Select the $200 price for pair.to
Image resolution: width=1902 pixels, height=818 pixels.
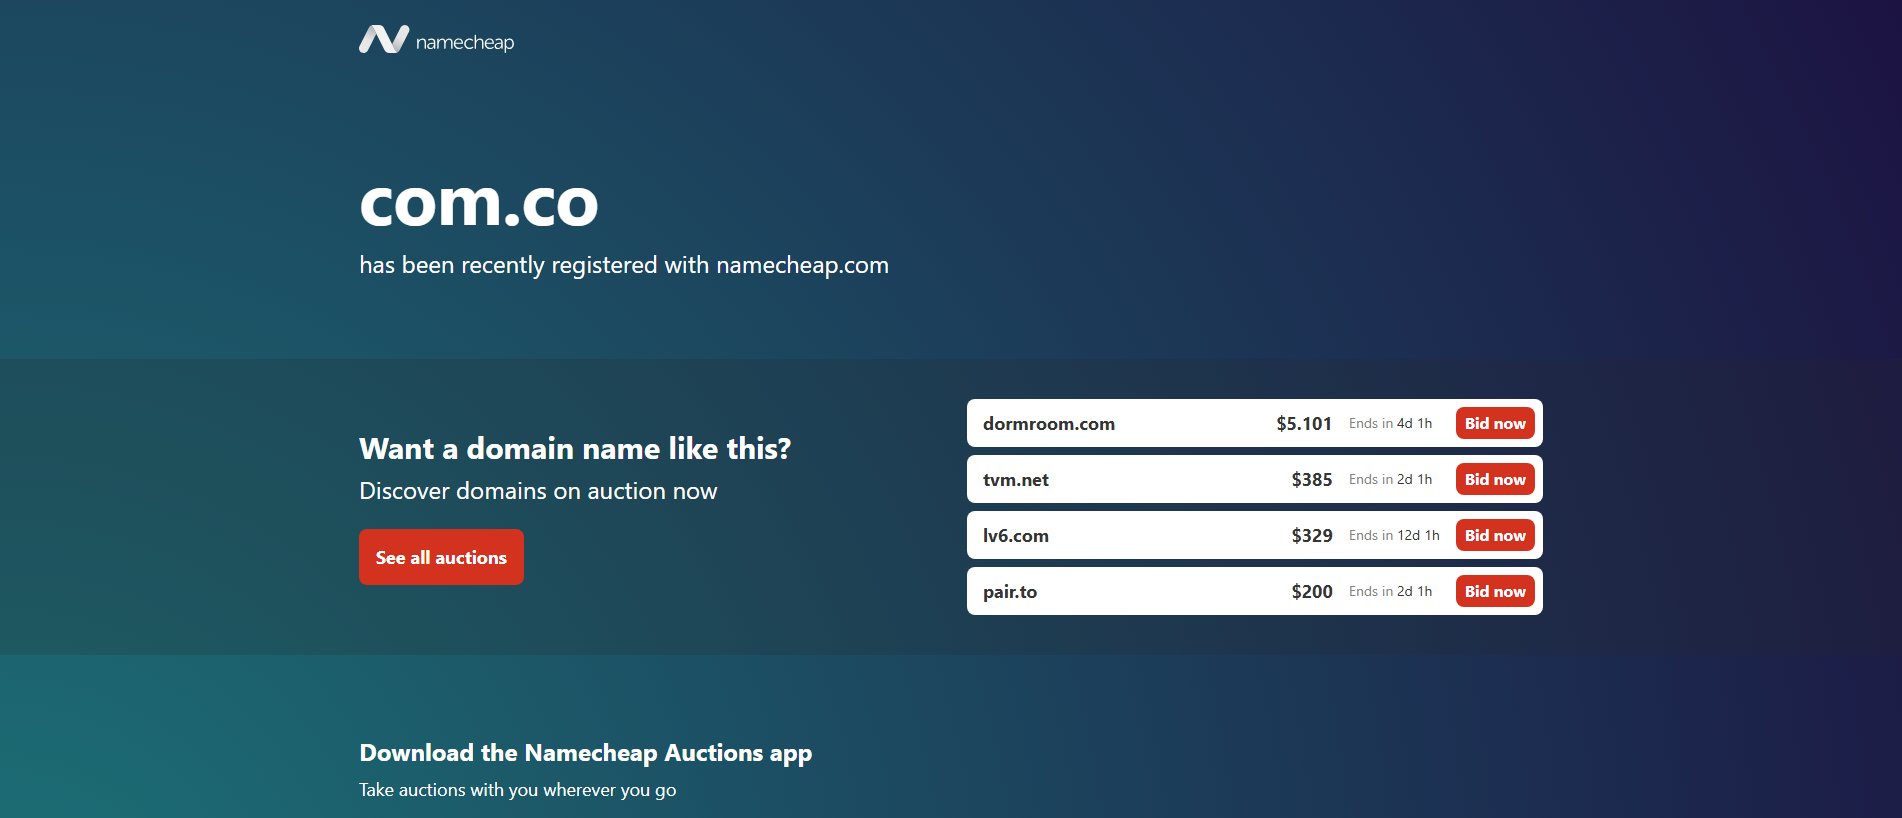[1312, 591]
